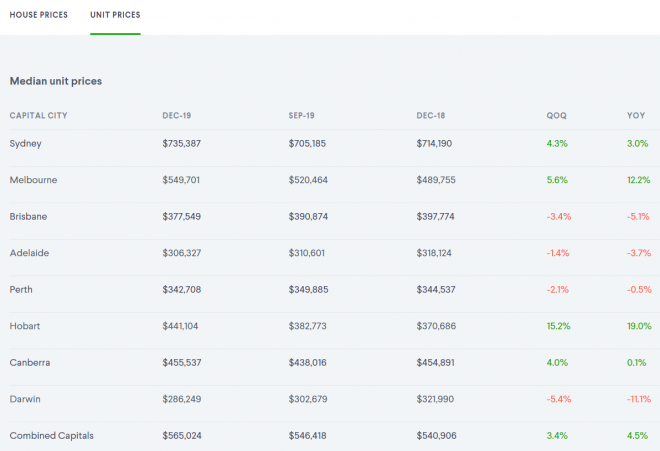Click Hobart's 19.0% YOY value
Screen dimensions: 660x451
coord(637,326)
